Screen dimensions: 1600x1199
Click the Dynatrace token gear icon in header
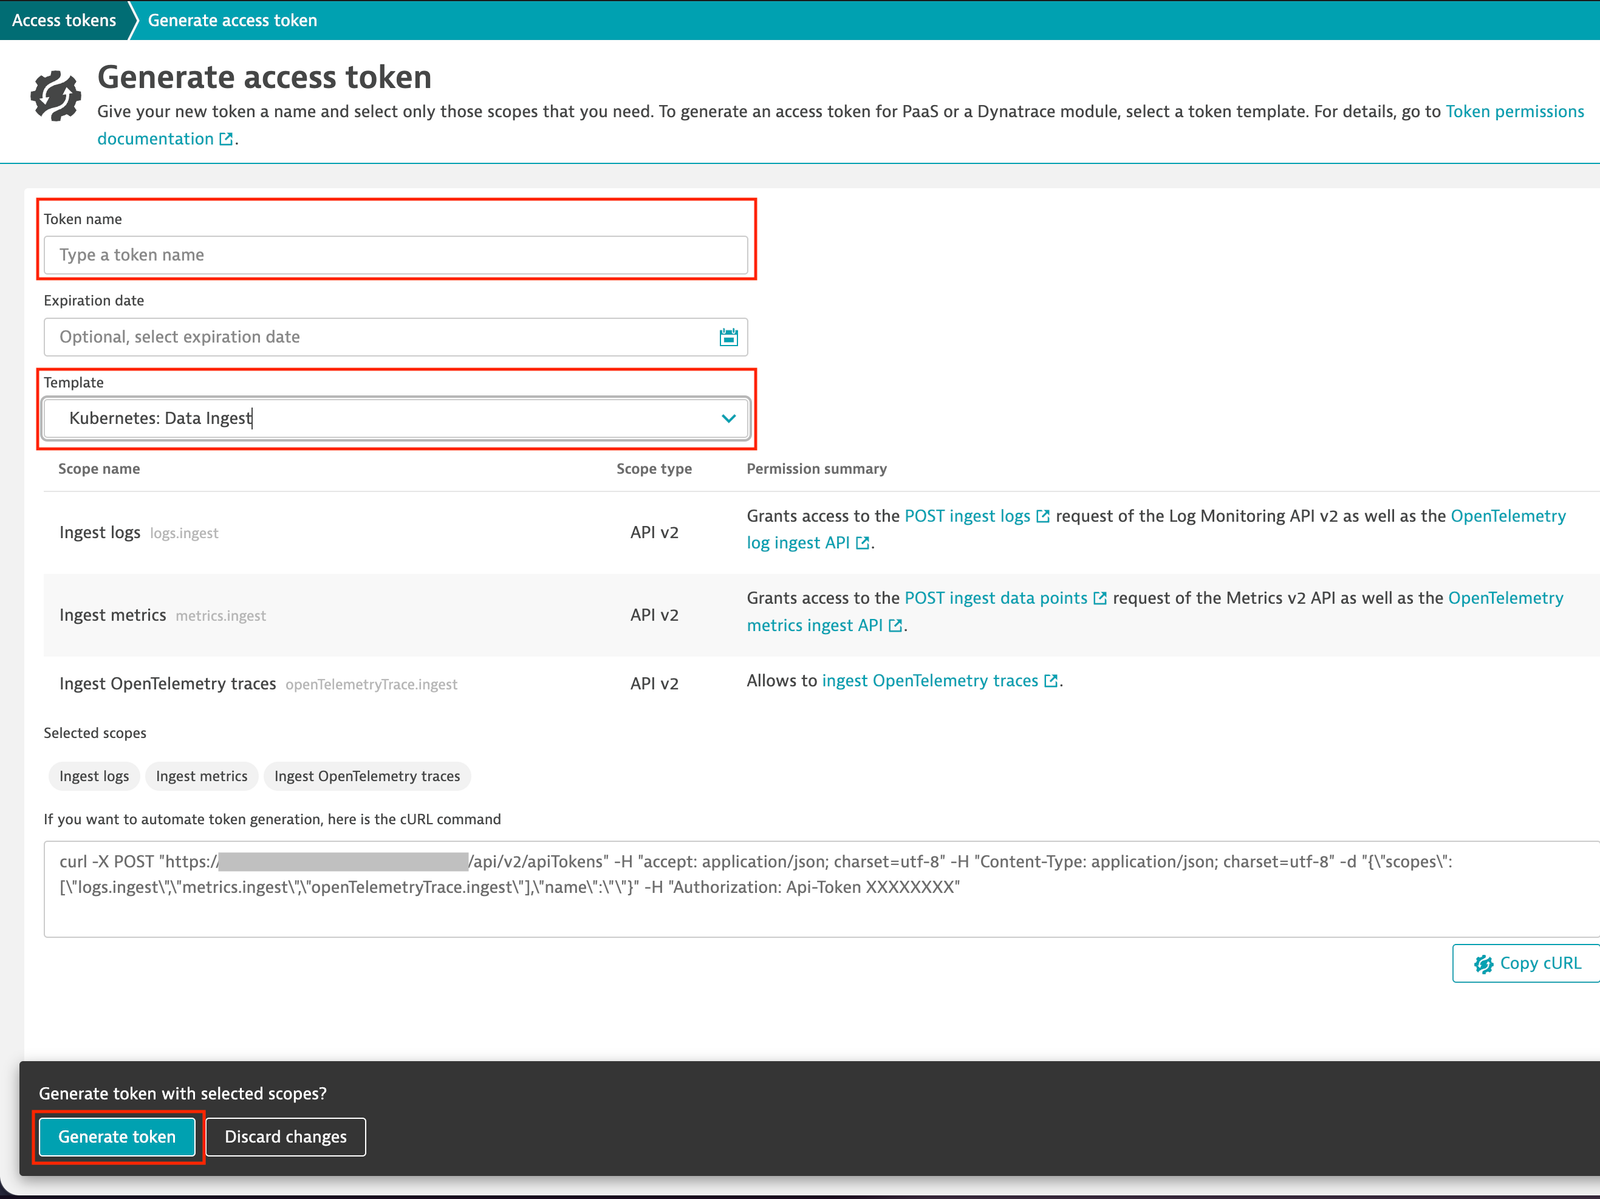pos(55,96)
